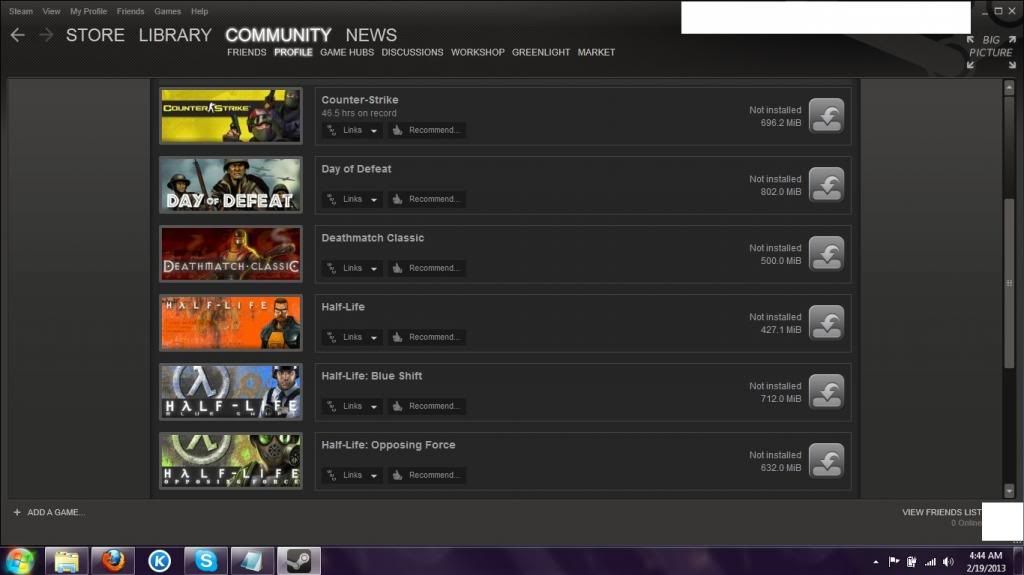Go back with the left arrow
Screen dimensions: 1024x575
[18, 35]
